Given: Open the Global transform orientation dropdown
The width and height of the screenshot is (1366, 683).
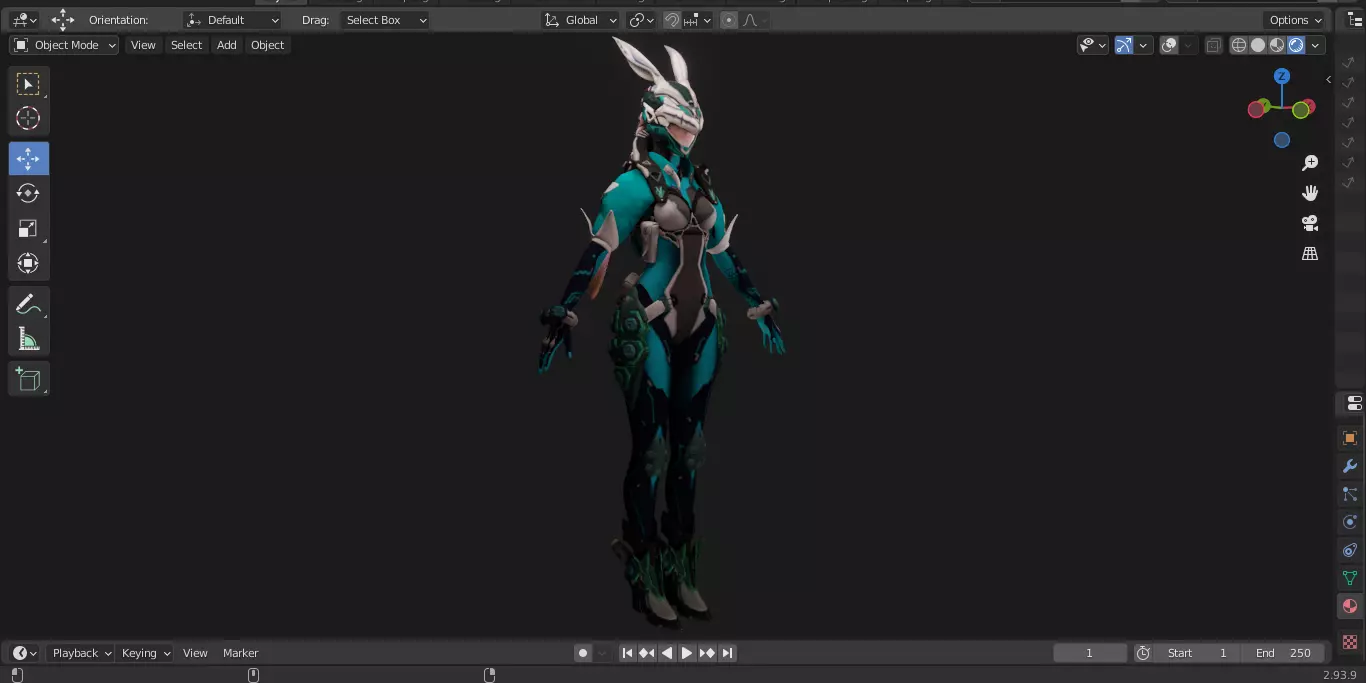Looking at the screenshot, I should (581, 20).
